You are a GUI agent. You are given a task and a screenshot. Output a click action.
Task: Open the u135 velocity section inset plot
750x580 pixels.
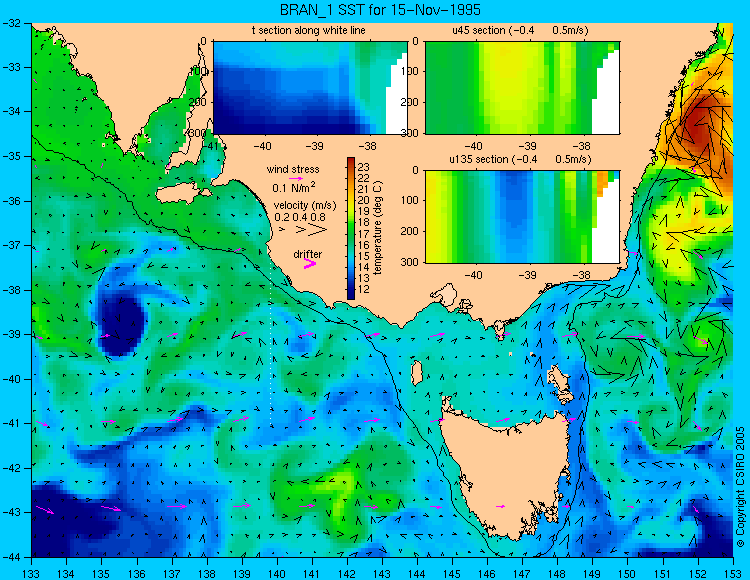tap(522, 217)
